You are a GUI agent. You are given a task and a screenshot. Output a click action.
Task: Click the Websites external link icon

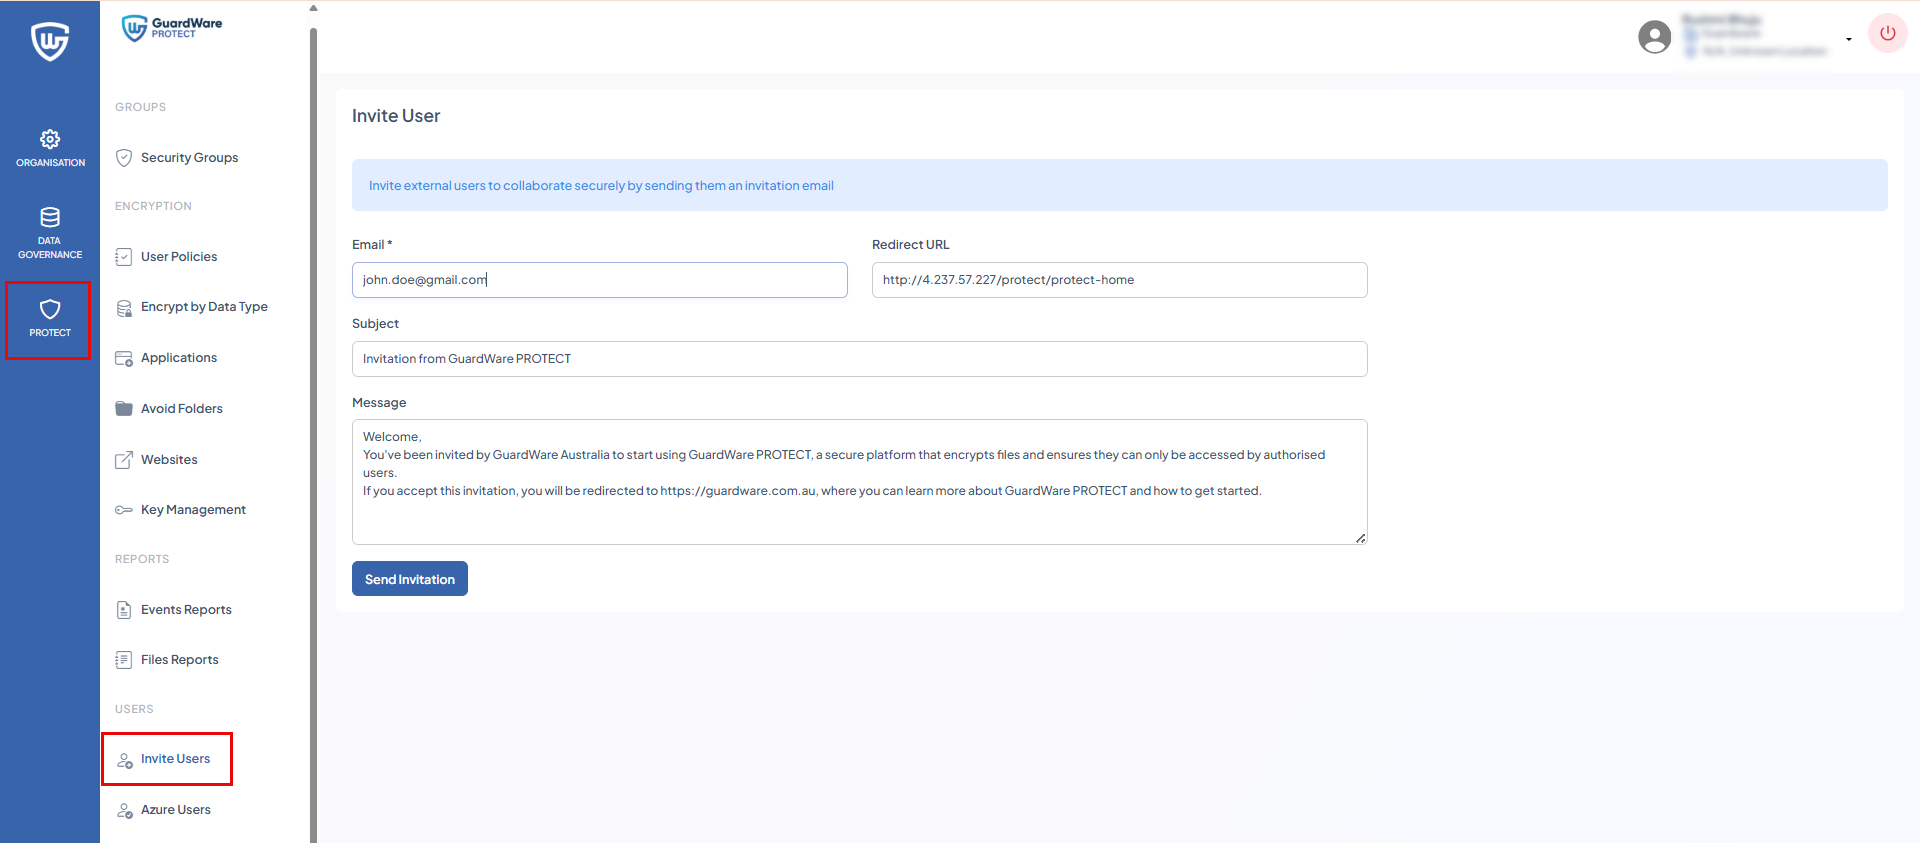coord(124,460)
